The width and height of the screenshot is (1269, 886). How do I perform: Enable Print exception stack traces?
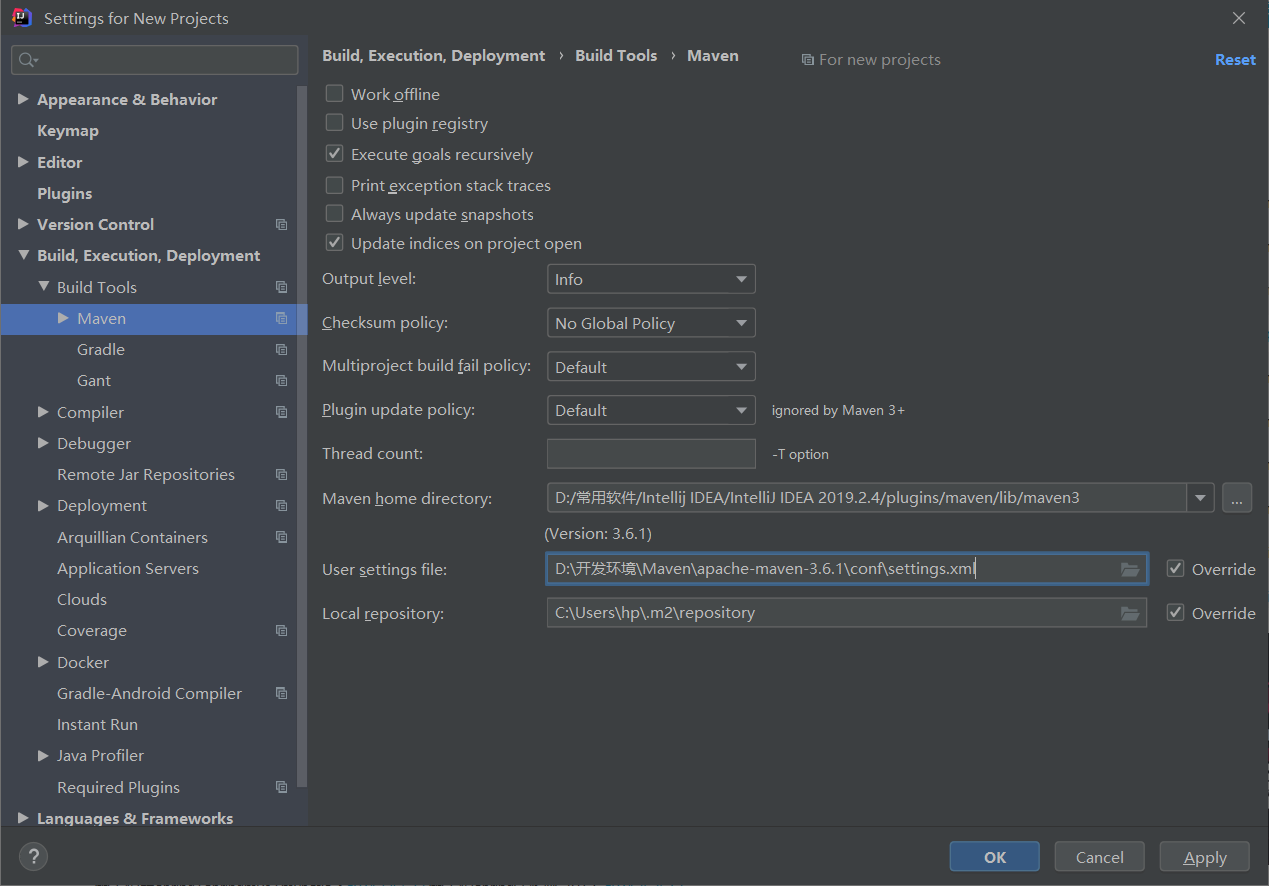pos(335,185)
